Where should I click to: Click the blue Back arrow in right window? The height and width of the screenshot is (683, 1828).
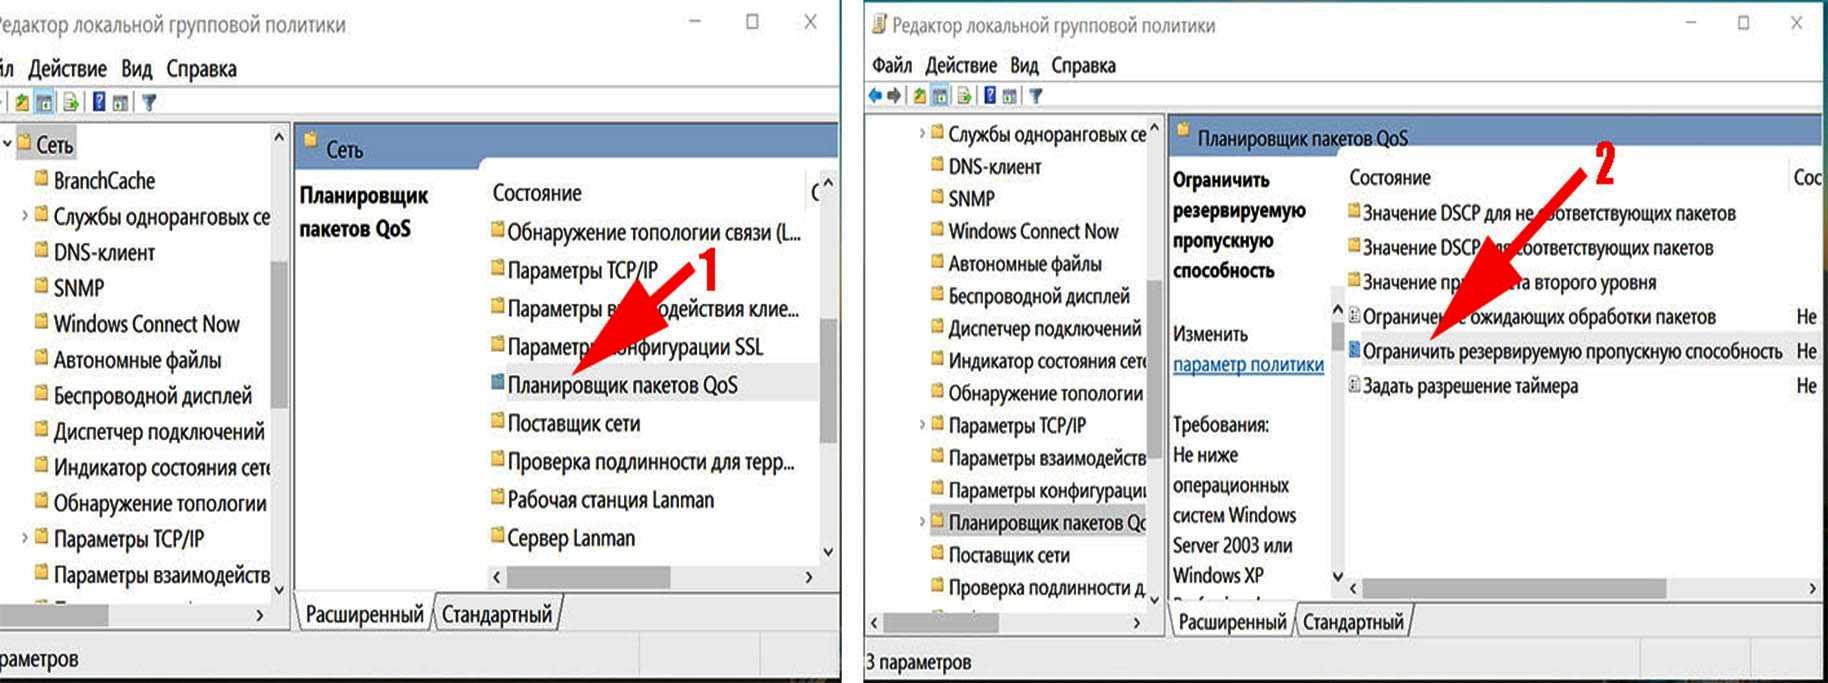coord(875,96)
